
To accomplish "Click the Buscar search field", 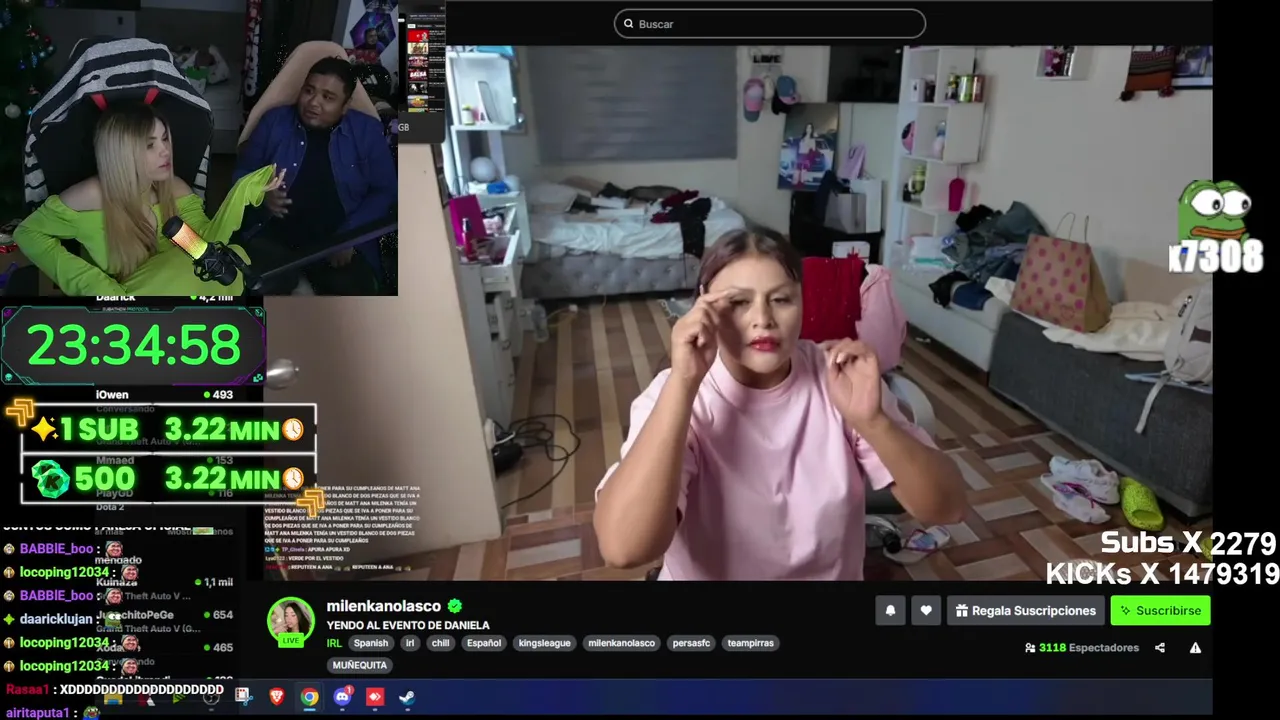I will (x=769, y=24).
